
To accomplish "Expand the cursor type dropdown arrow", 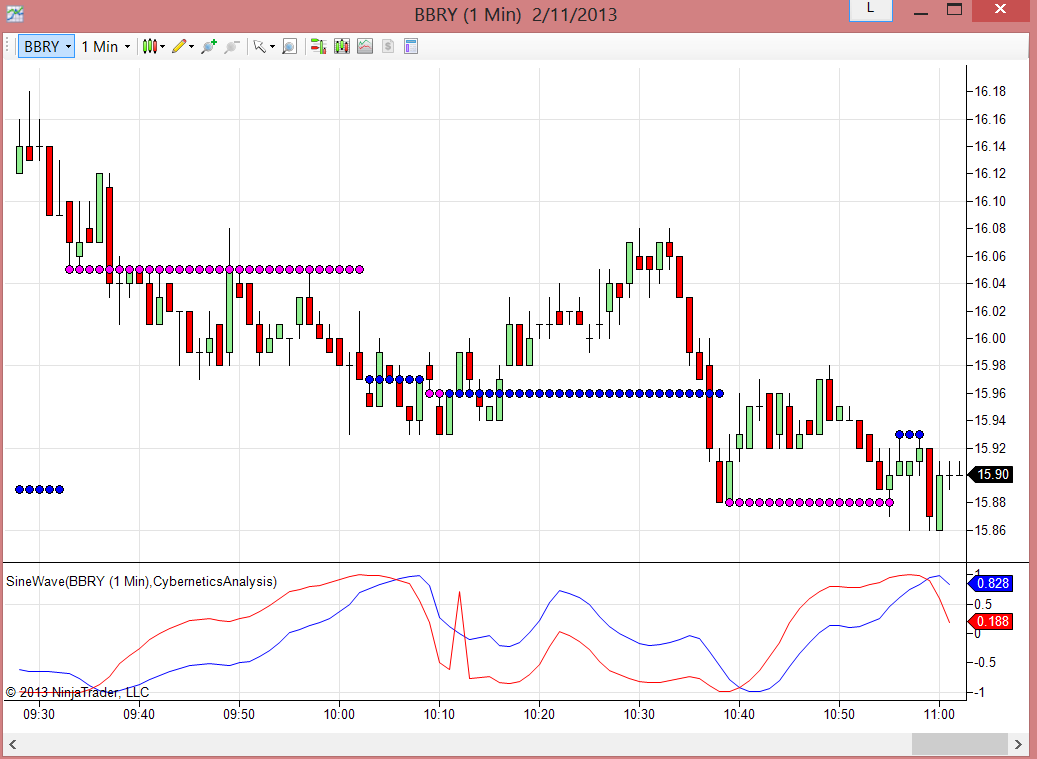I will 272,46.
